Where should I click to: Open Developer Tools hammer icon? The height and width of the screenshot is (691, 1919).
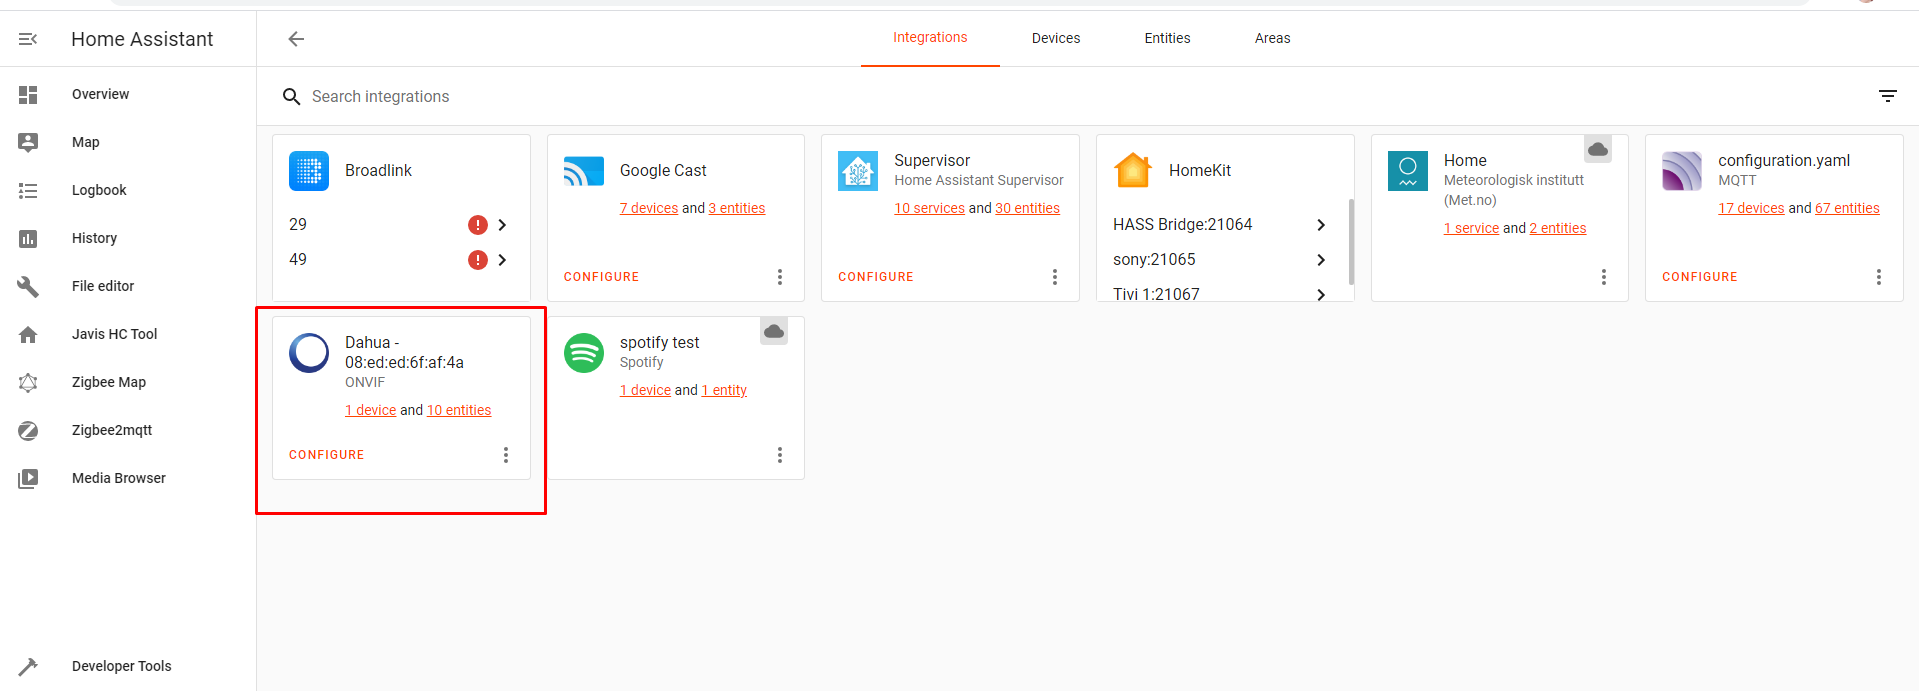(x=28, y=666)
